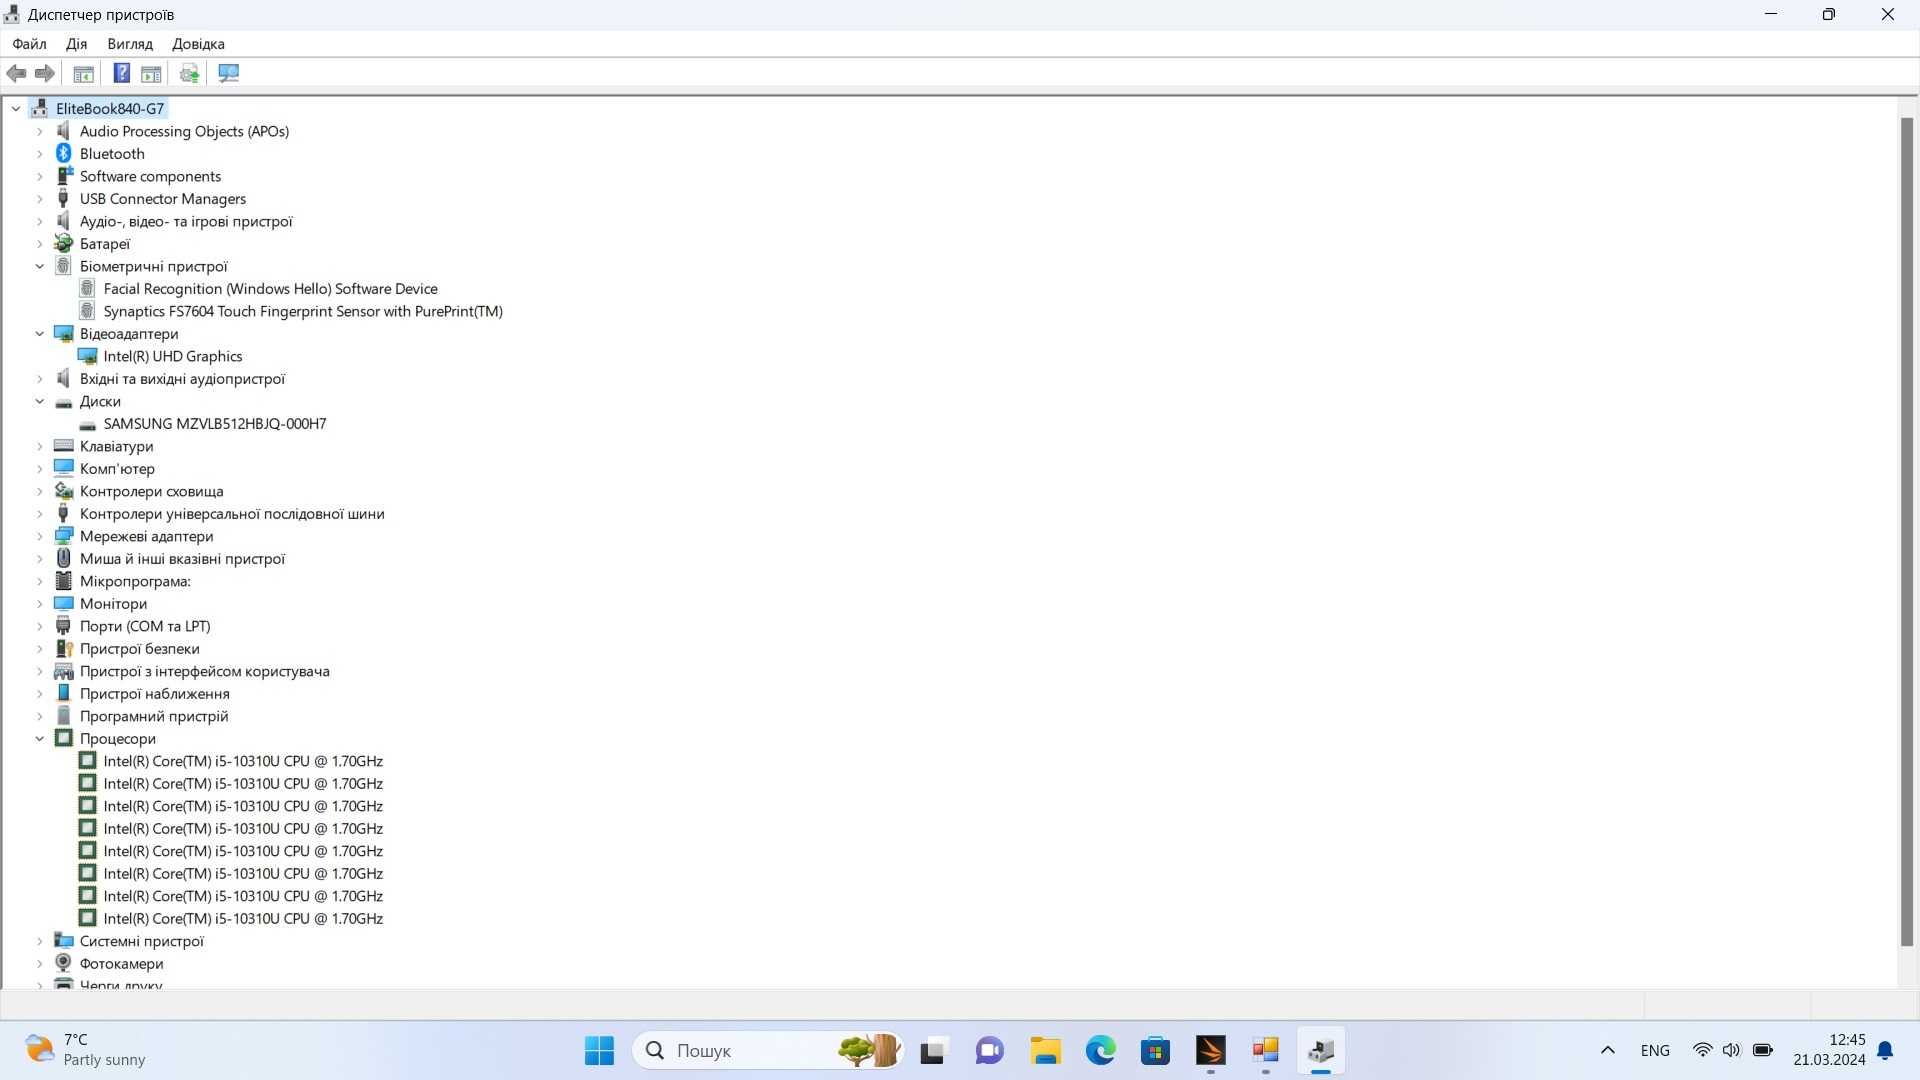This screenshot has width=1920, height=1080.
Task: Click the Properties toolbar icon with blue question mark
Action: 121,73
